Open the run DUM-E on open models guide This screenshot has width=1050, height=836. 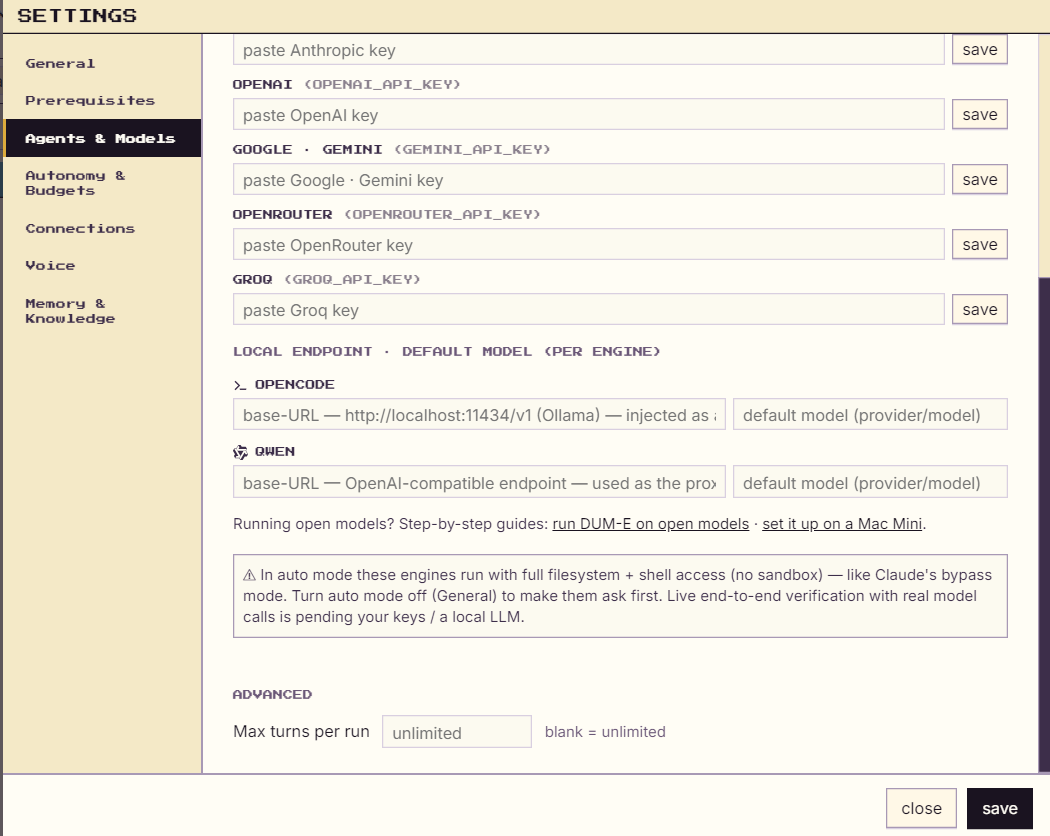650,524
